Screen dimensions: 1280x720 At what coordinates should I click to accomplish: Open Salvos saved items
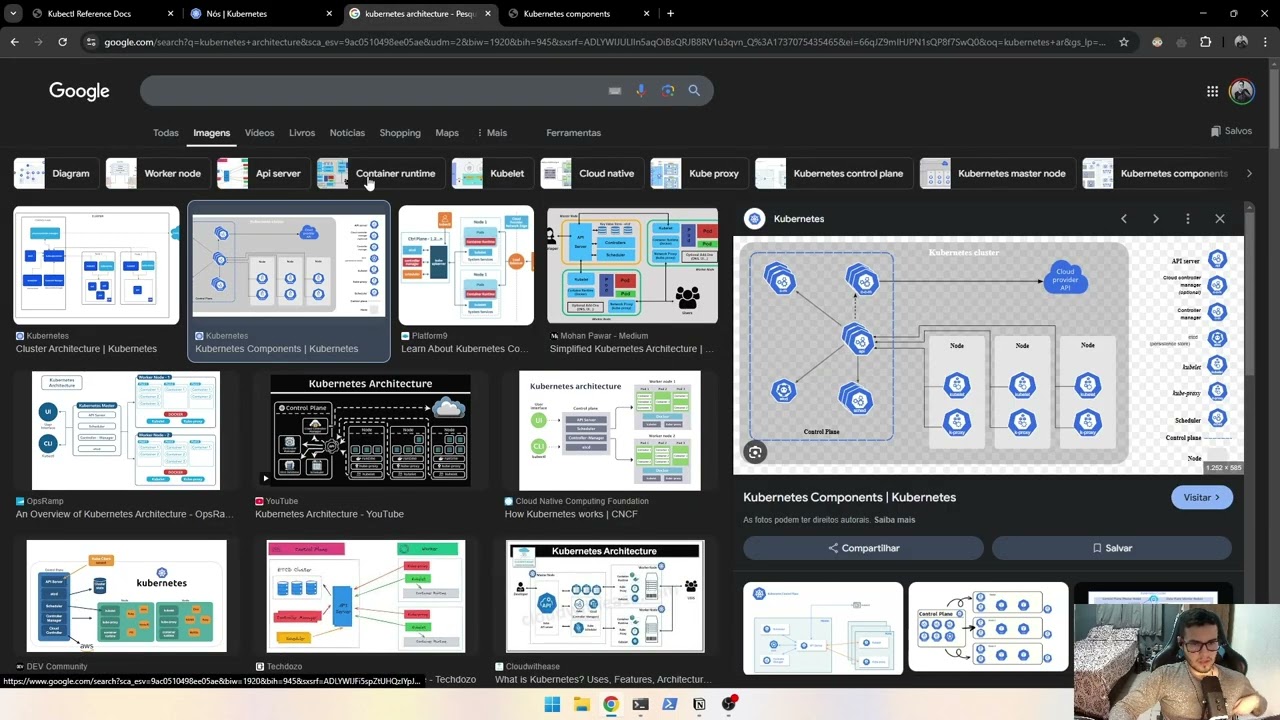1231,131
